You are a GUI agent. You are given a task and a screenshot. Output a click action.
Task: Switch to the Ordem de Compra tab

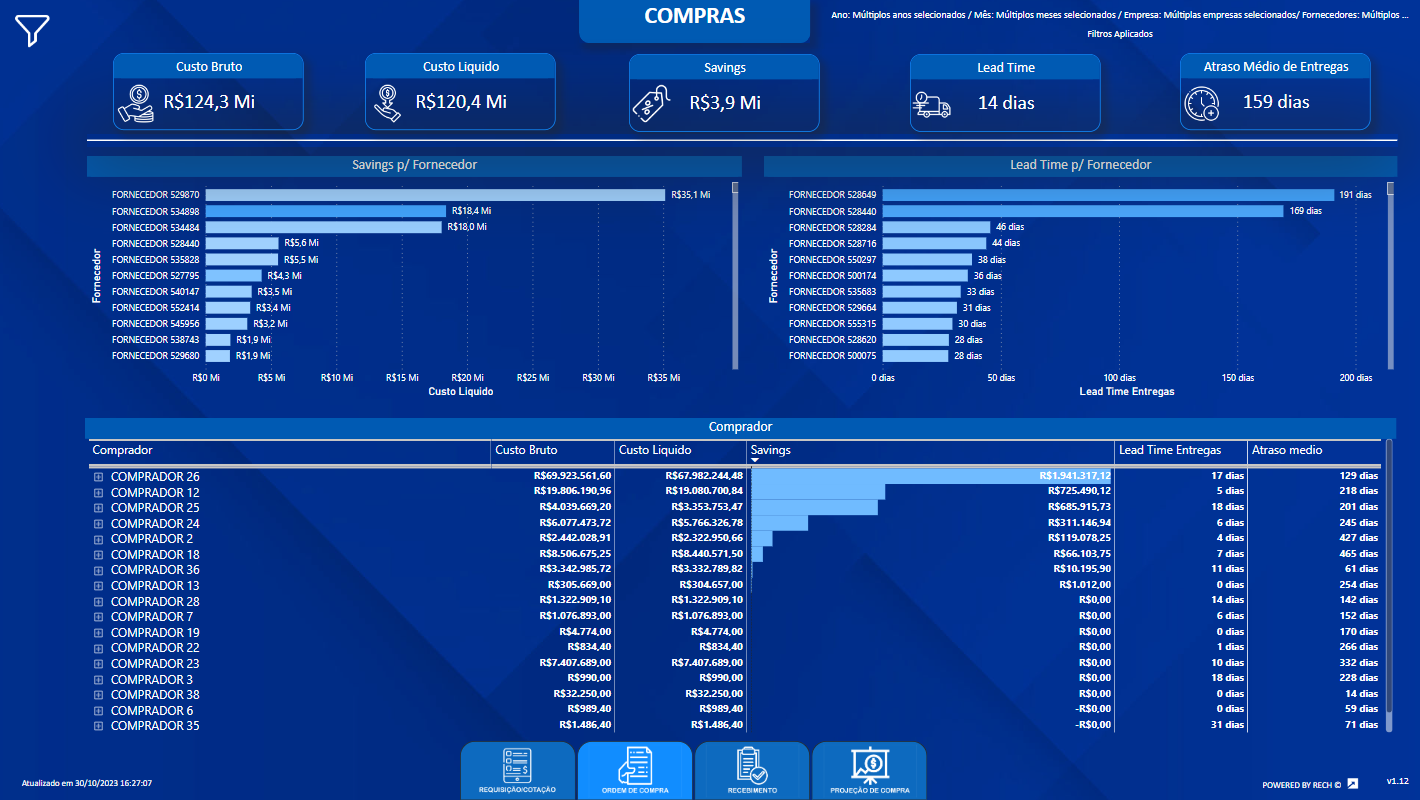tap(634, 771)
